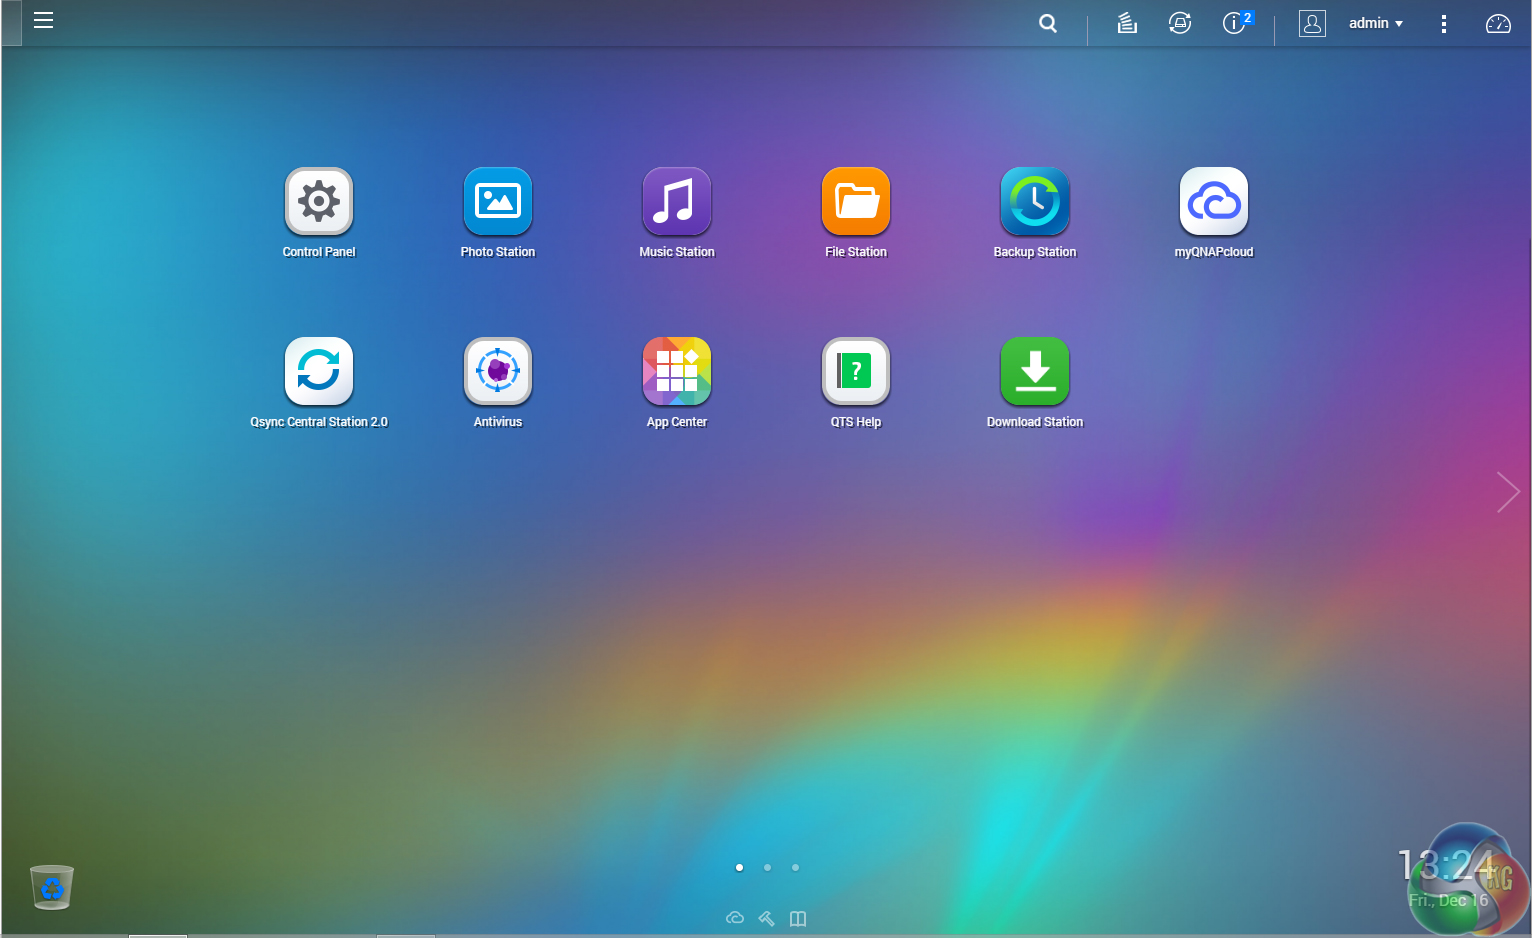Open QTS Help

point(856,372)
